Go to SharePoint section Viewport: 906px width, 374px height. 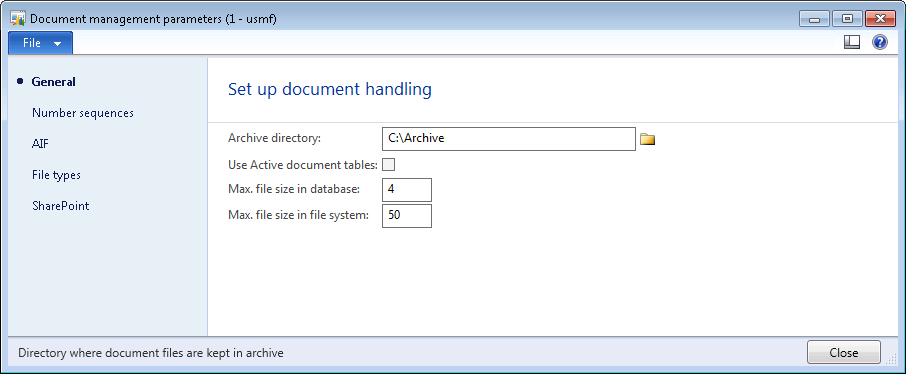(x=61, y=206)
